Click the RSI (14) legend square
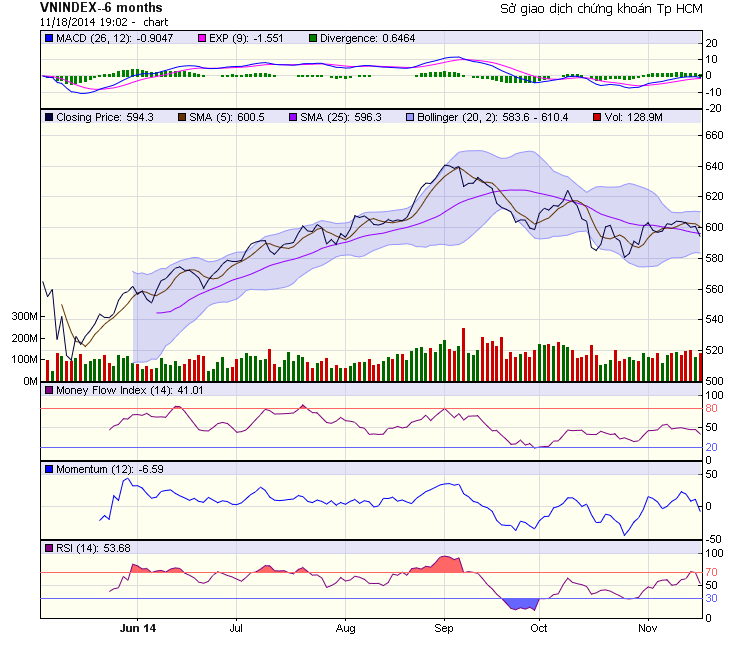This screenshot has width=742, height=649. (49, 547)
